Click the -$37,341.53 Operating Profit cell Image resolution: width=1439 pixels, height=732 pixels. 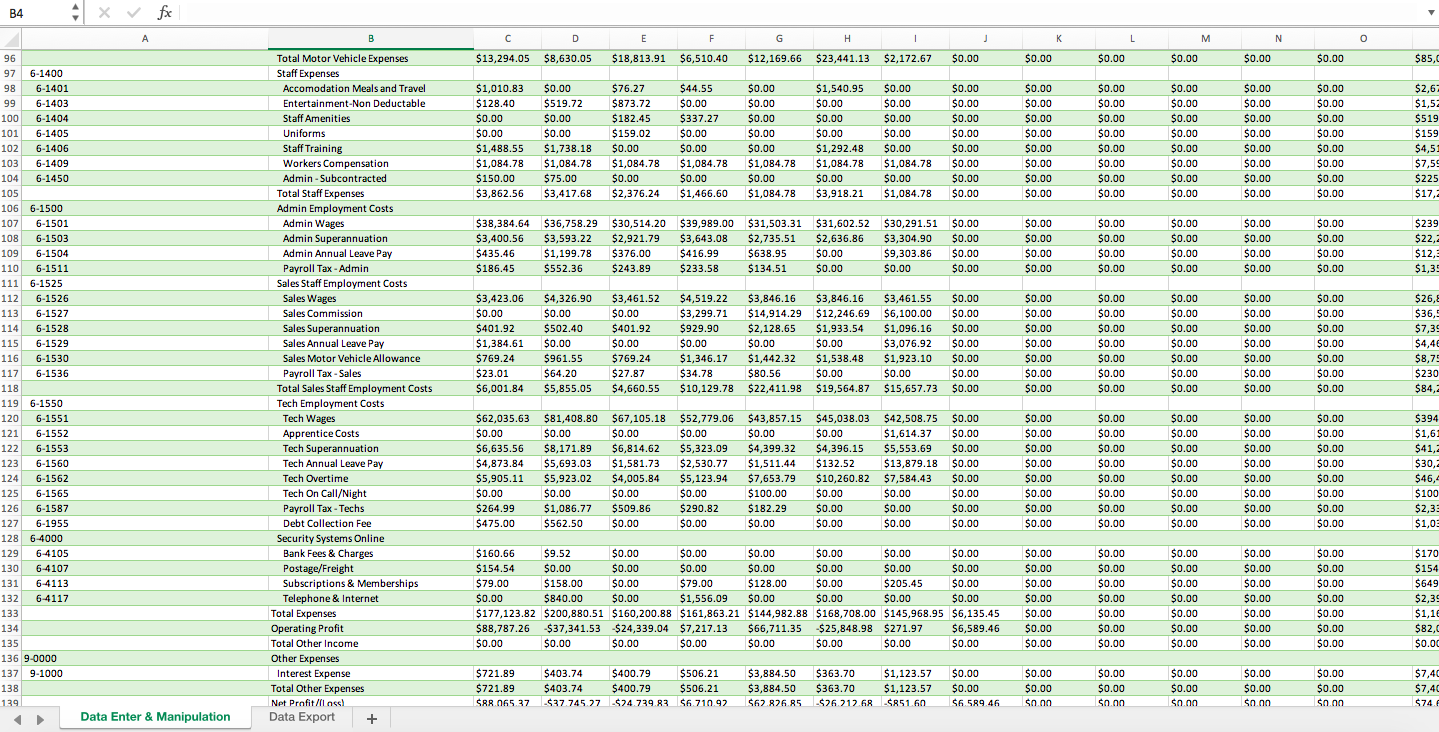(575, 629)
